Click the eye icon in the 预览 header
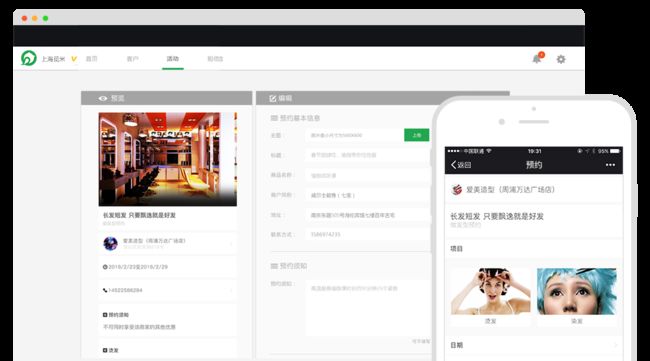 pyautogui.click(x=103, y=98)
